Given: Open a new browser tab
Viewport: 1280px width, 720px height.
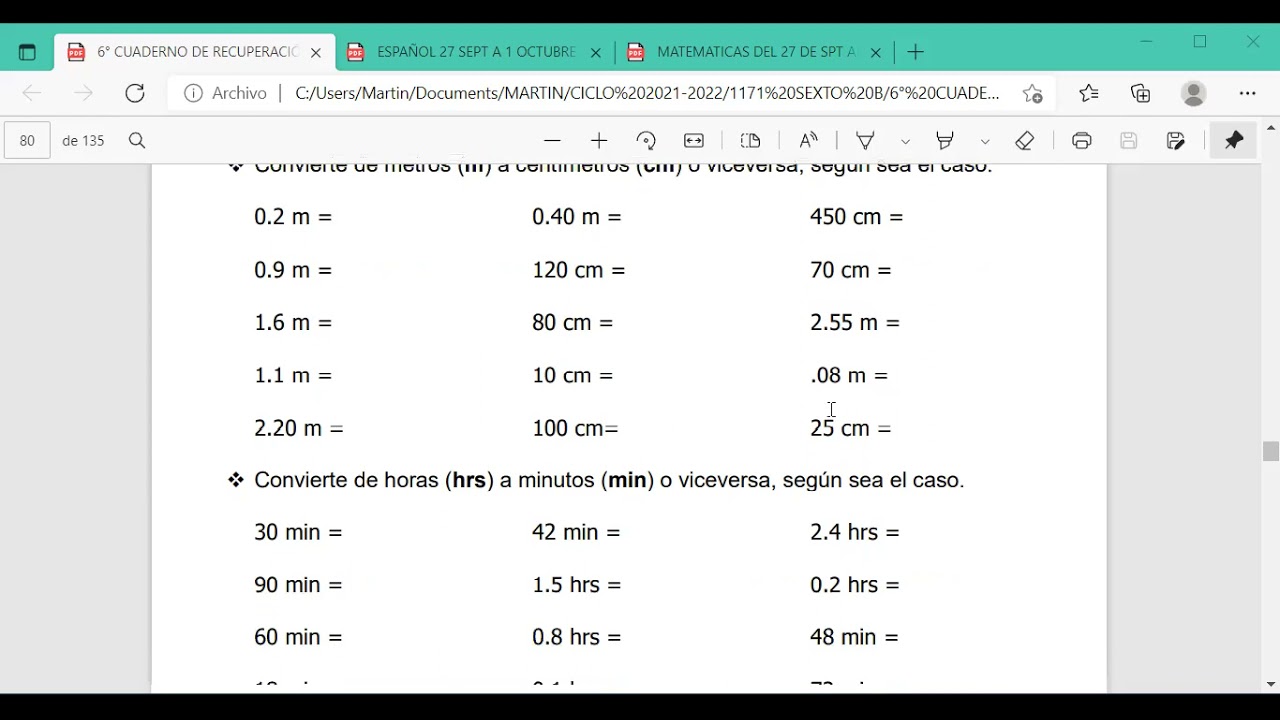Looking at the screenshot, I should (916, 52).
